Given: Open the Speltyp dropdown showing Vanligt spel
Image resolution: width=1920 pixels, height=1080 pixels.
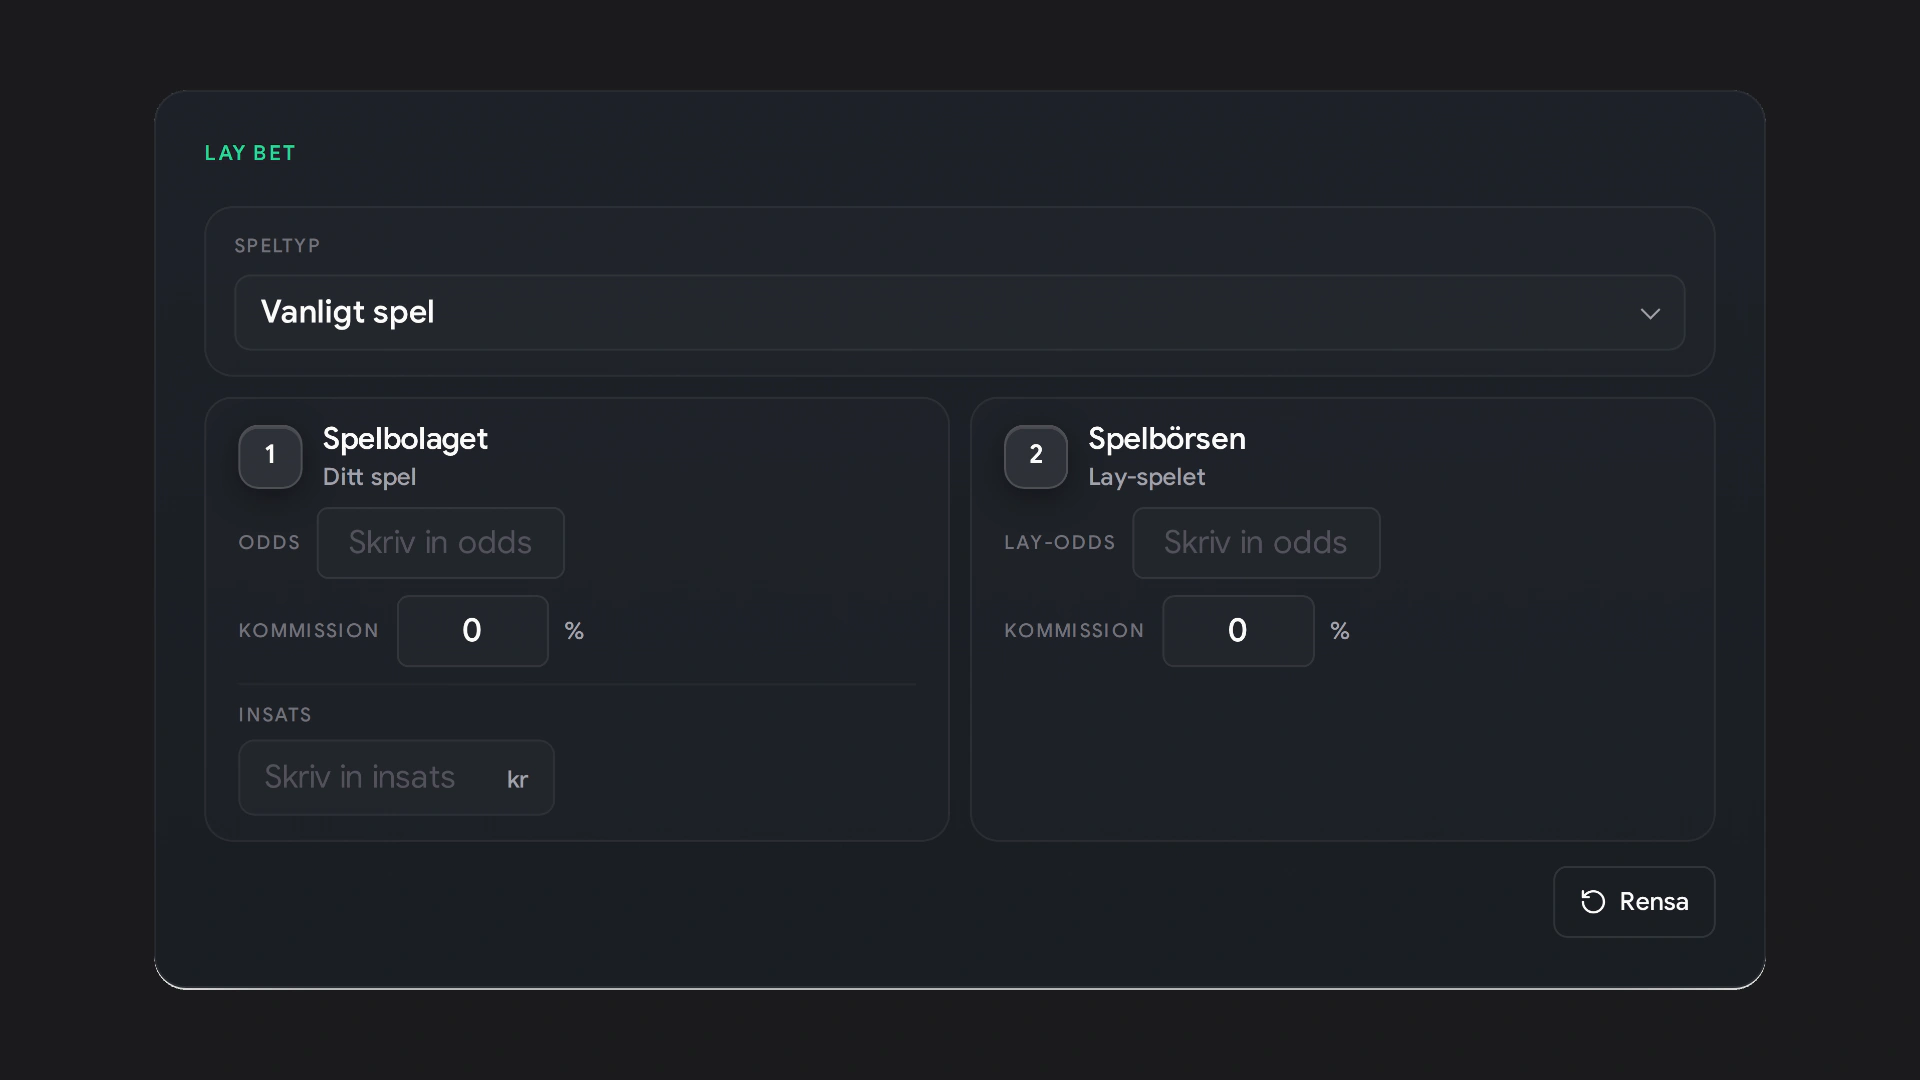Looking at the screenshot, I should (x=959, y=312).
